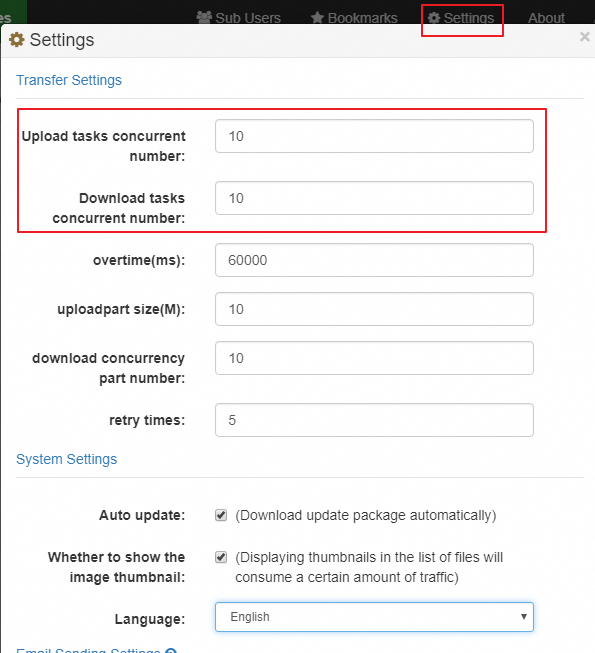Click the retry times input field
The height and width of the screenshot is (653, 595).
pyautogui.click(x=374, y=420)
